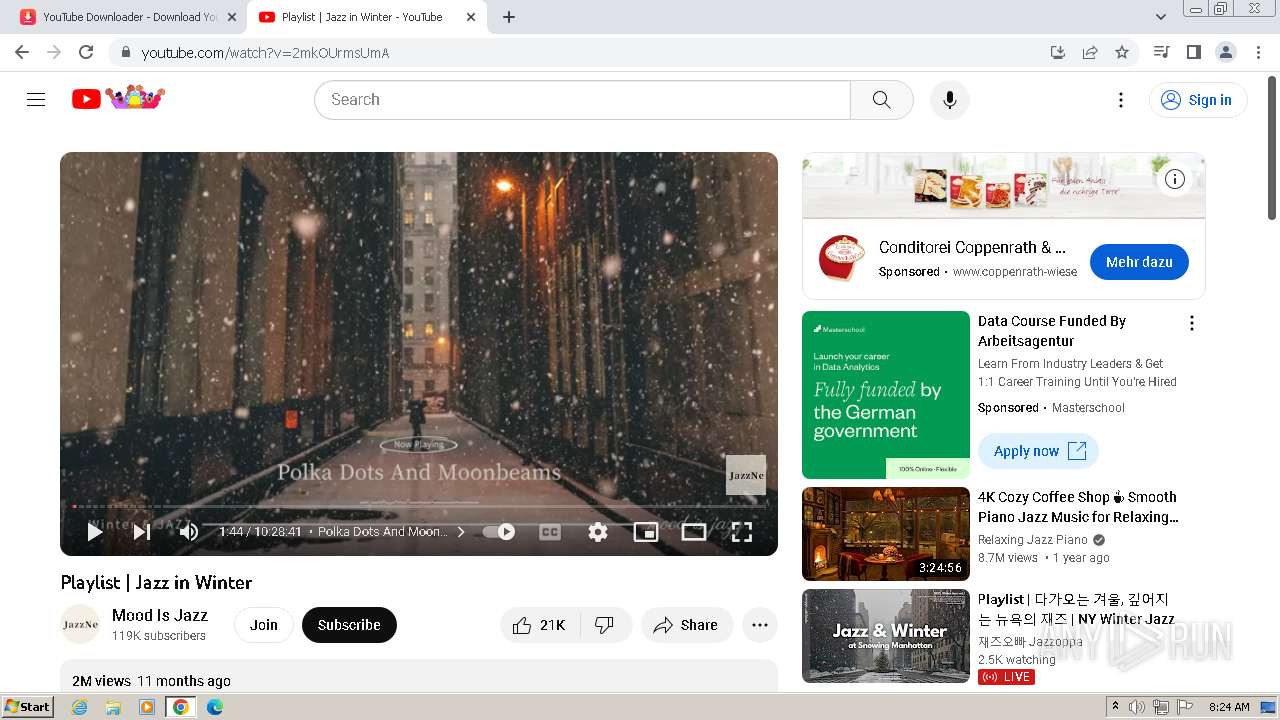The height and width of the screenshot is (720, 1280).
Task: Enter full screen mode
Action: (x=742, y=532)
